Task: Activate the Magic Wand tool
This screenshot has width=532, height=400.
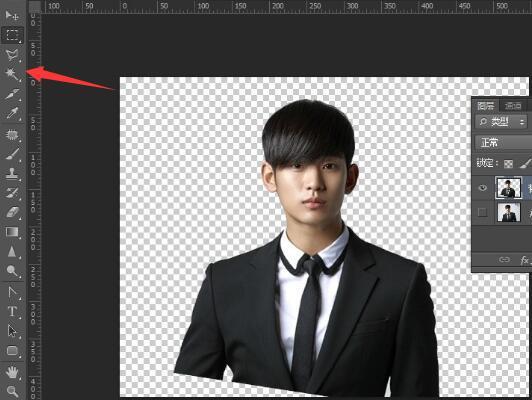Action: point(12,74)
